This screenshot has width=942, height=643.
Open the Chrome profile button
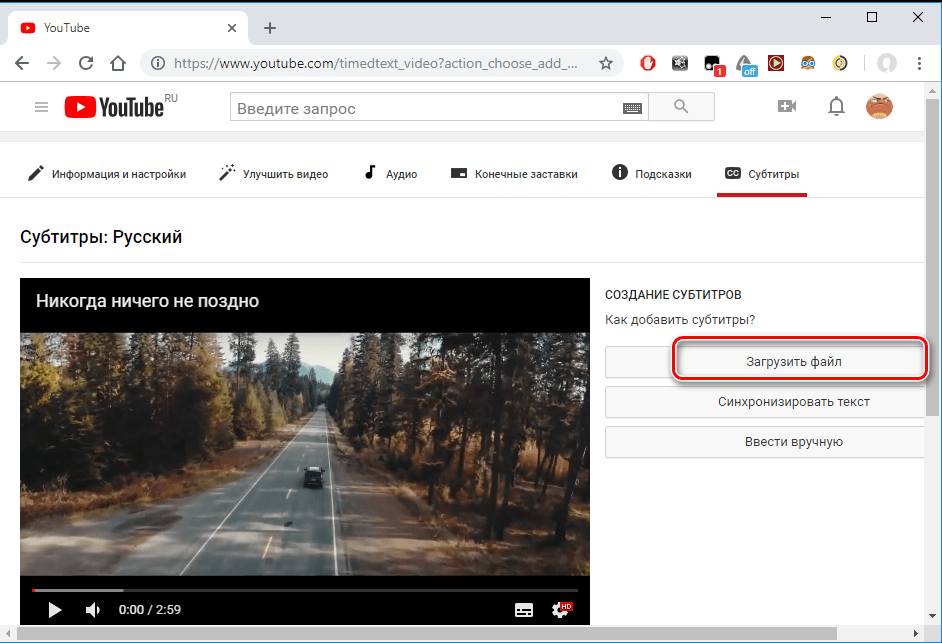(886, 63)
